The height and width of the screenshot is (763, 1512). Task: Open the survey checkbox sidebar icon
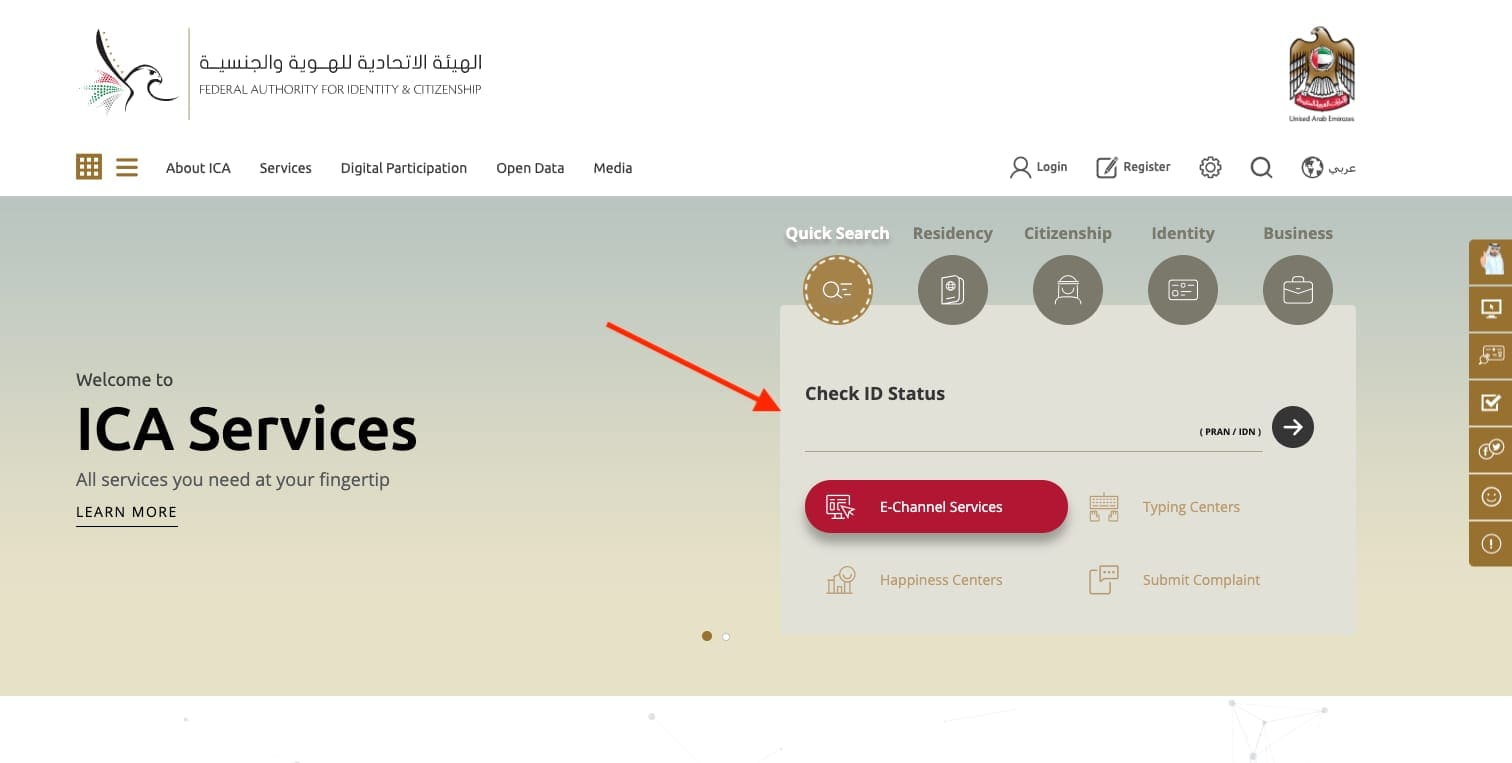click(x=1491, y=402)
